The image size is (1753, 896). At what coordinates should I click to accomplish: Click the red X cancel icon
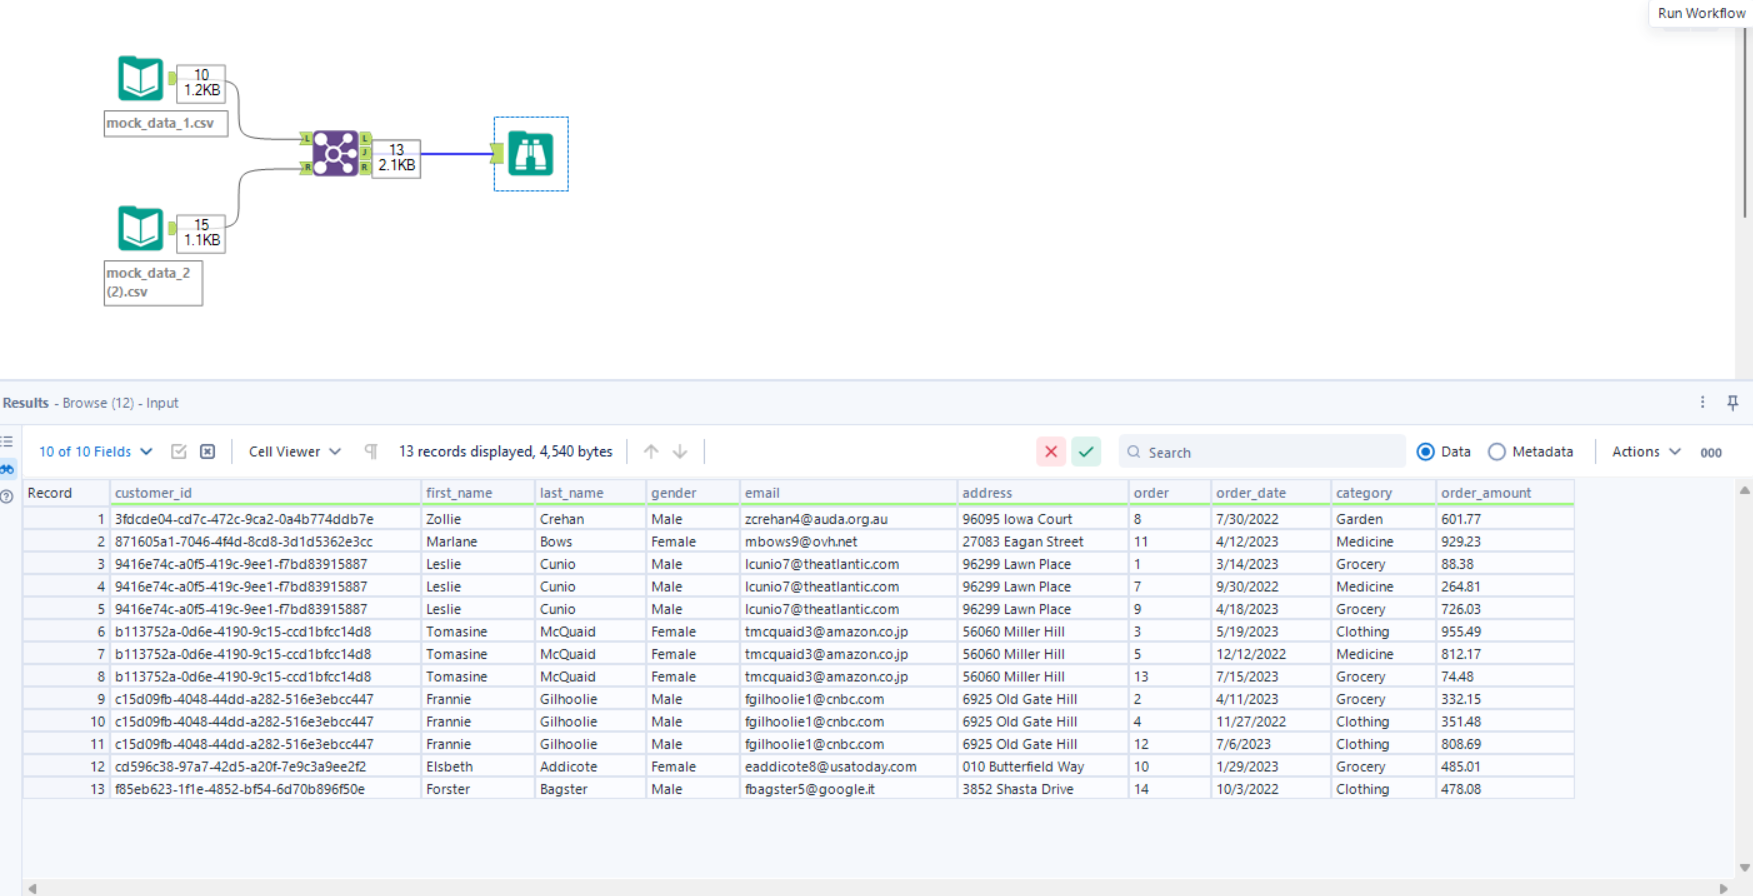[x=1050, y=452]
